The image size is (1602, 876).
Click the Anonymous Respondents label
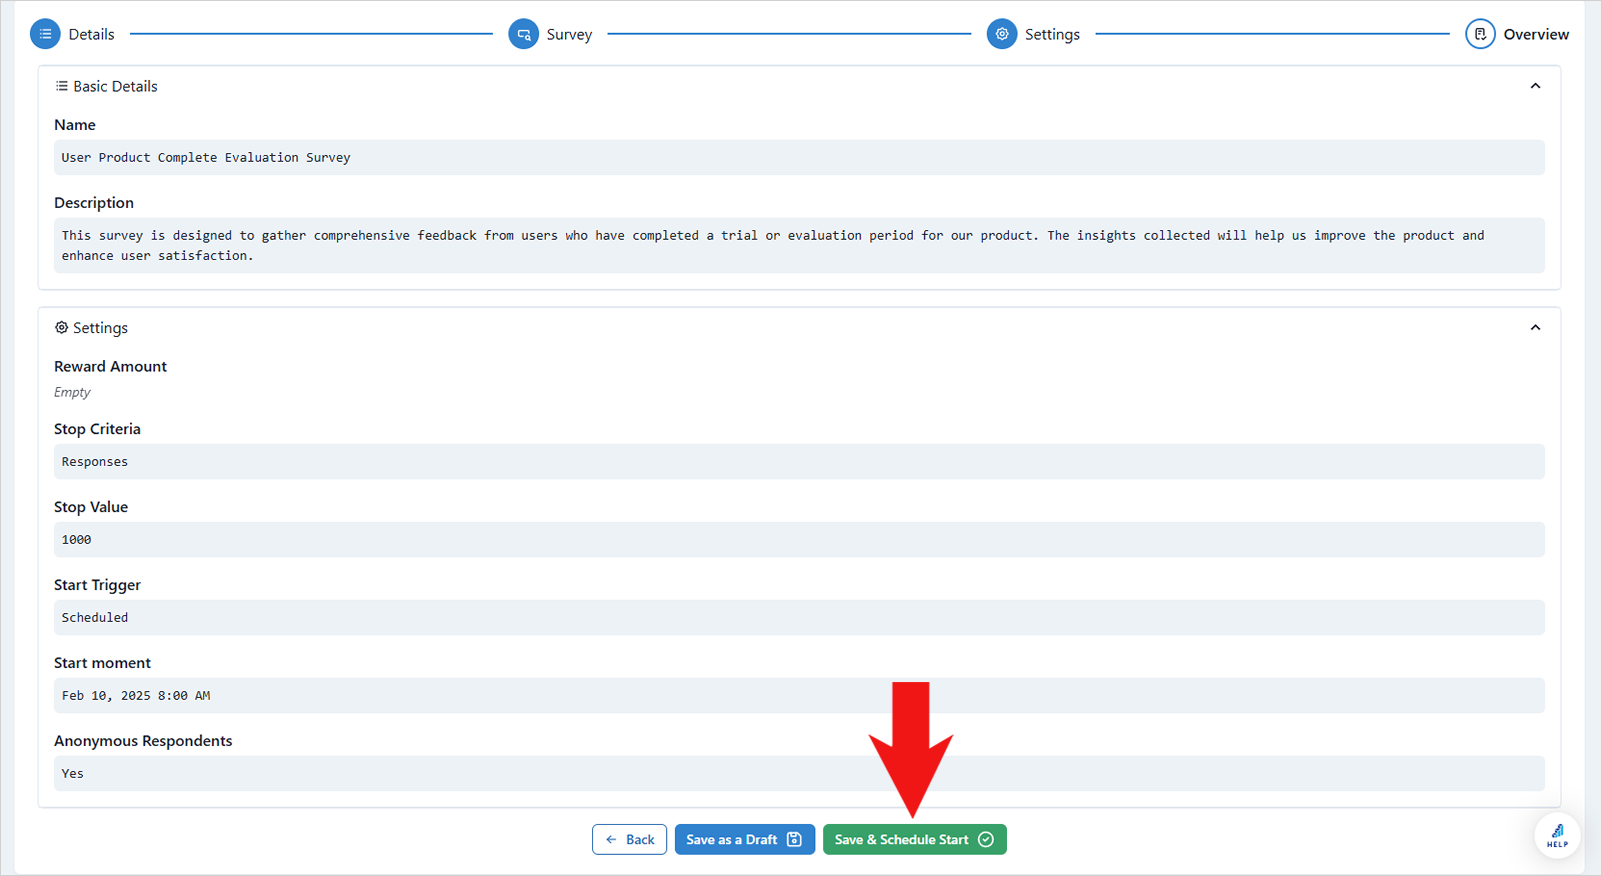pyautogui.click(x=143, y=741)
